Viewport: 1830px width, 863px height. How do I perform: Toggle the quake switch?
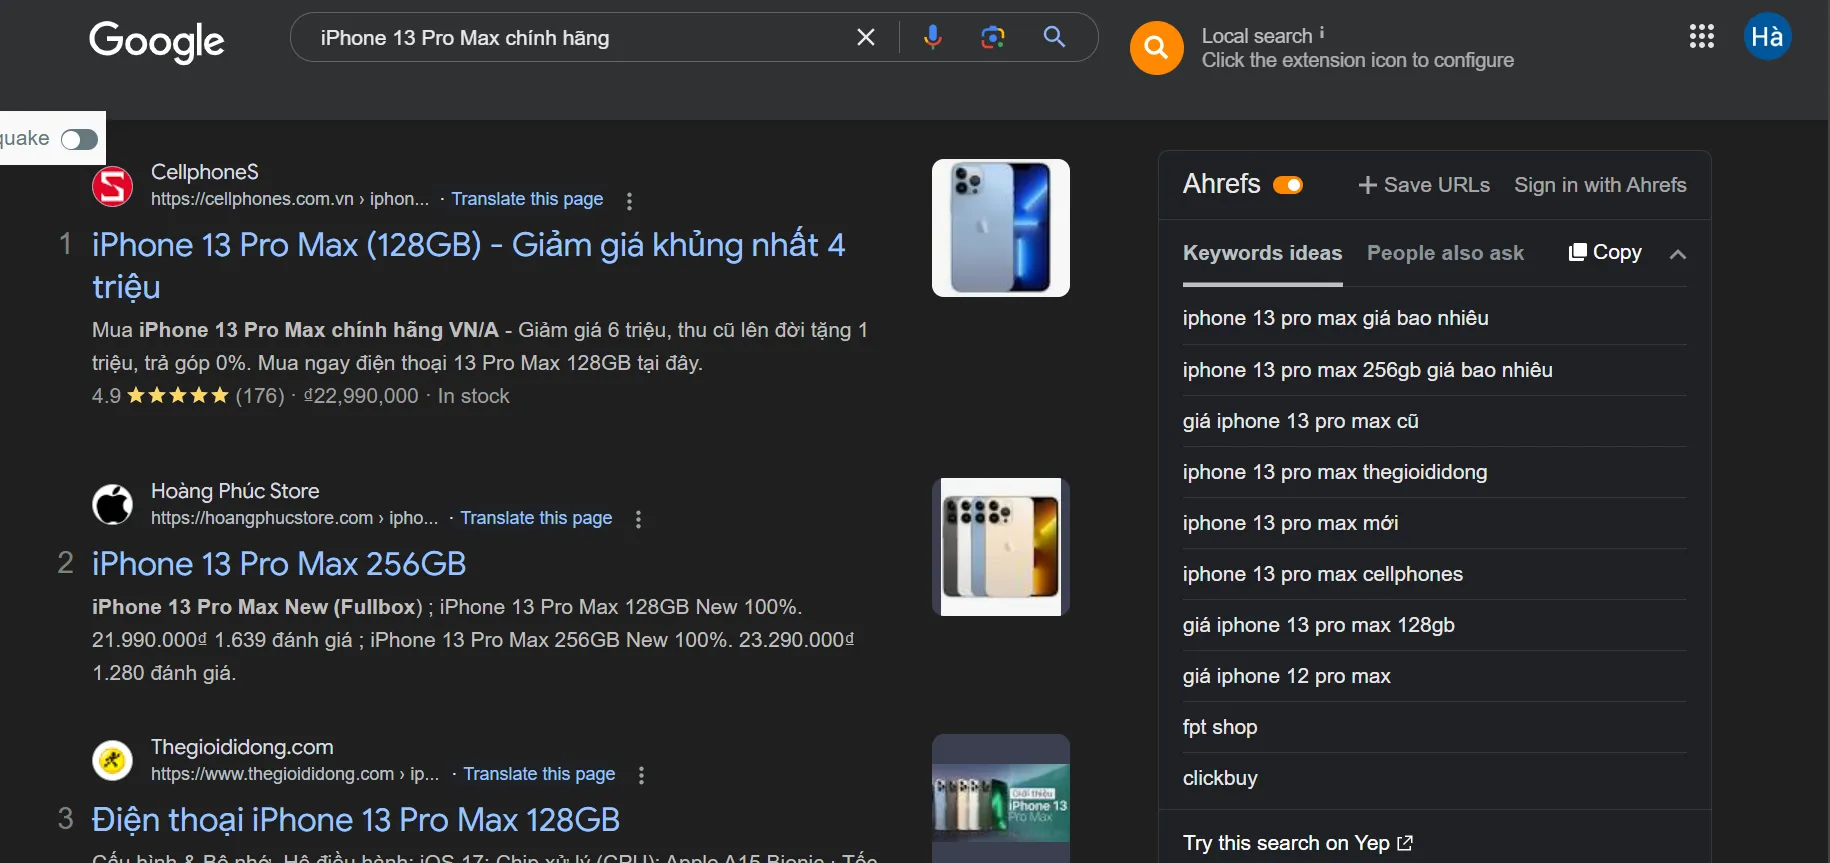click(x=79, y=139)
